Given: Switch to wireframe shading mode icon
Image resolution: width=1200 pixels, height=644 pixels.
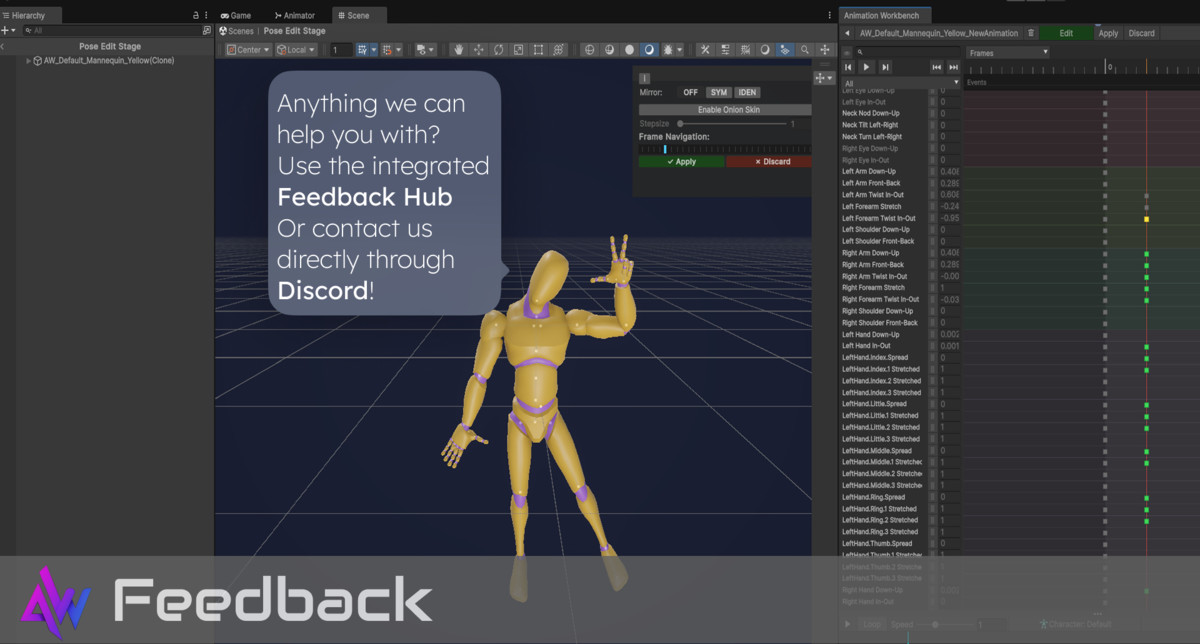Looking at the screenshot, I should (589, 50).
